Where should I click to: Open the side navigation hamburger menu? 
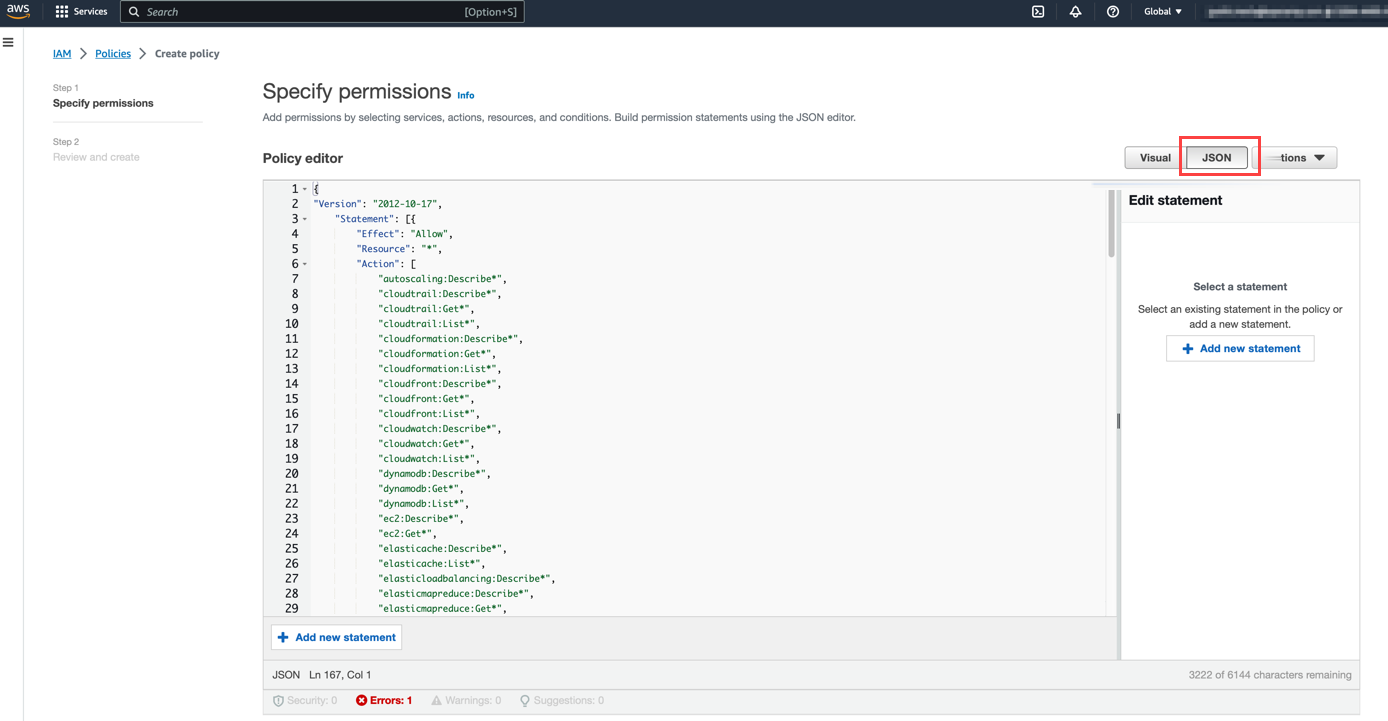pos(8,43)
